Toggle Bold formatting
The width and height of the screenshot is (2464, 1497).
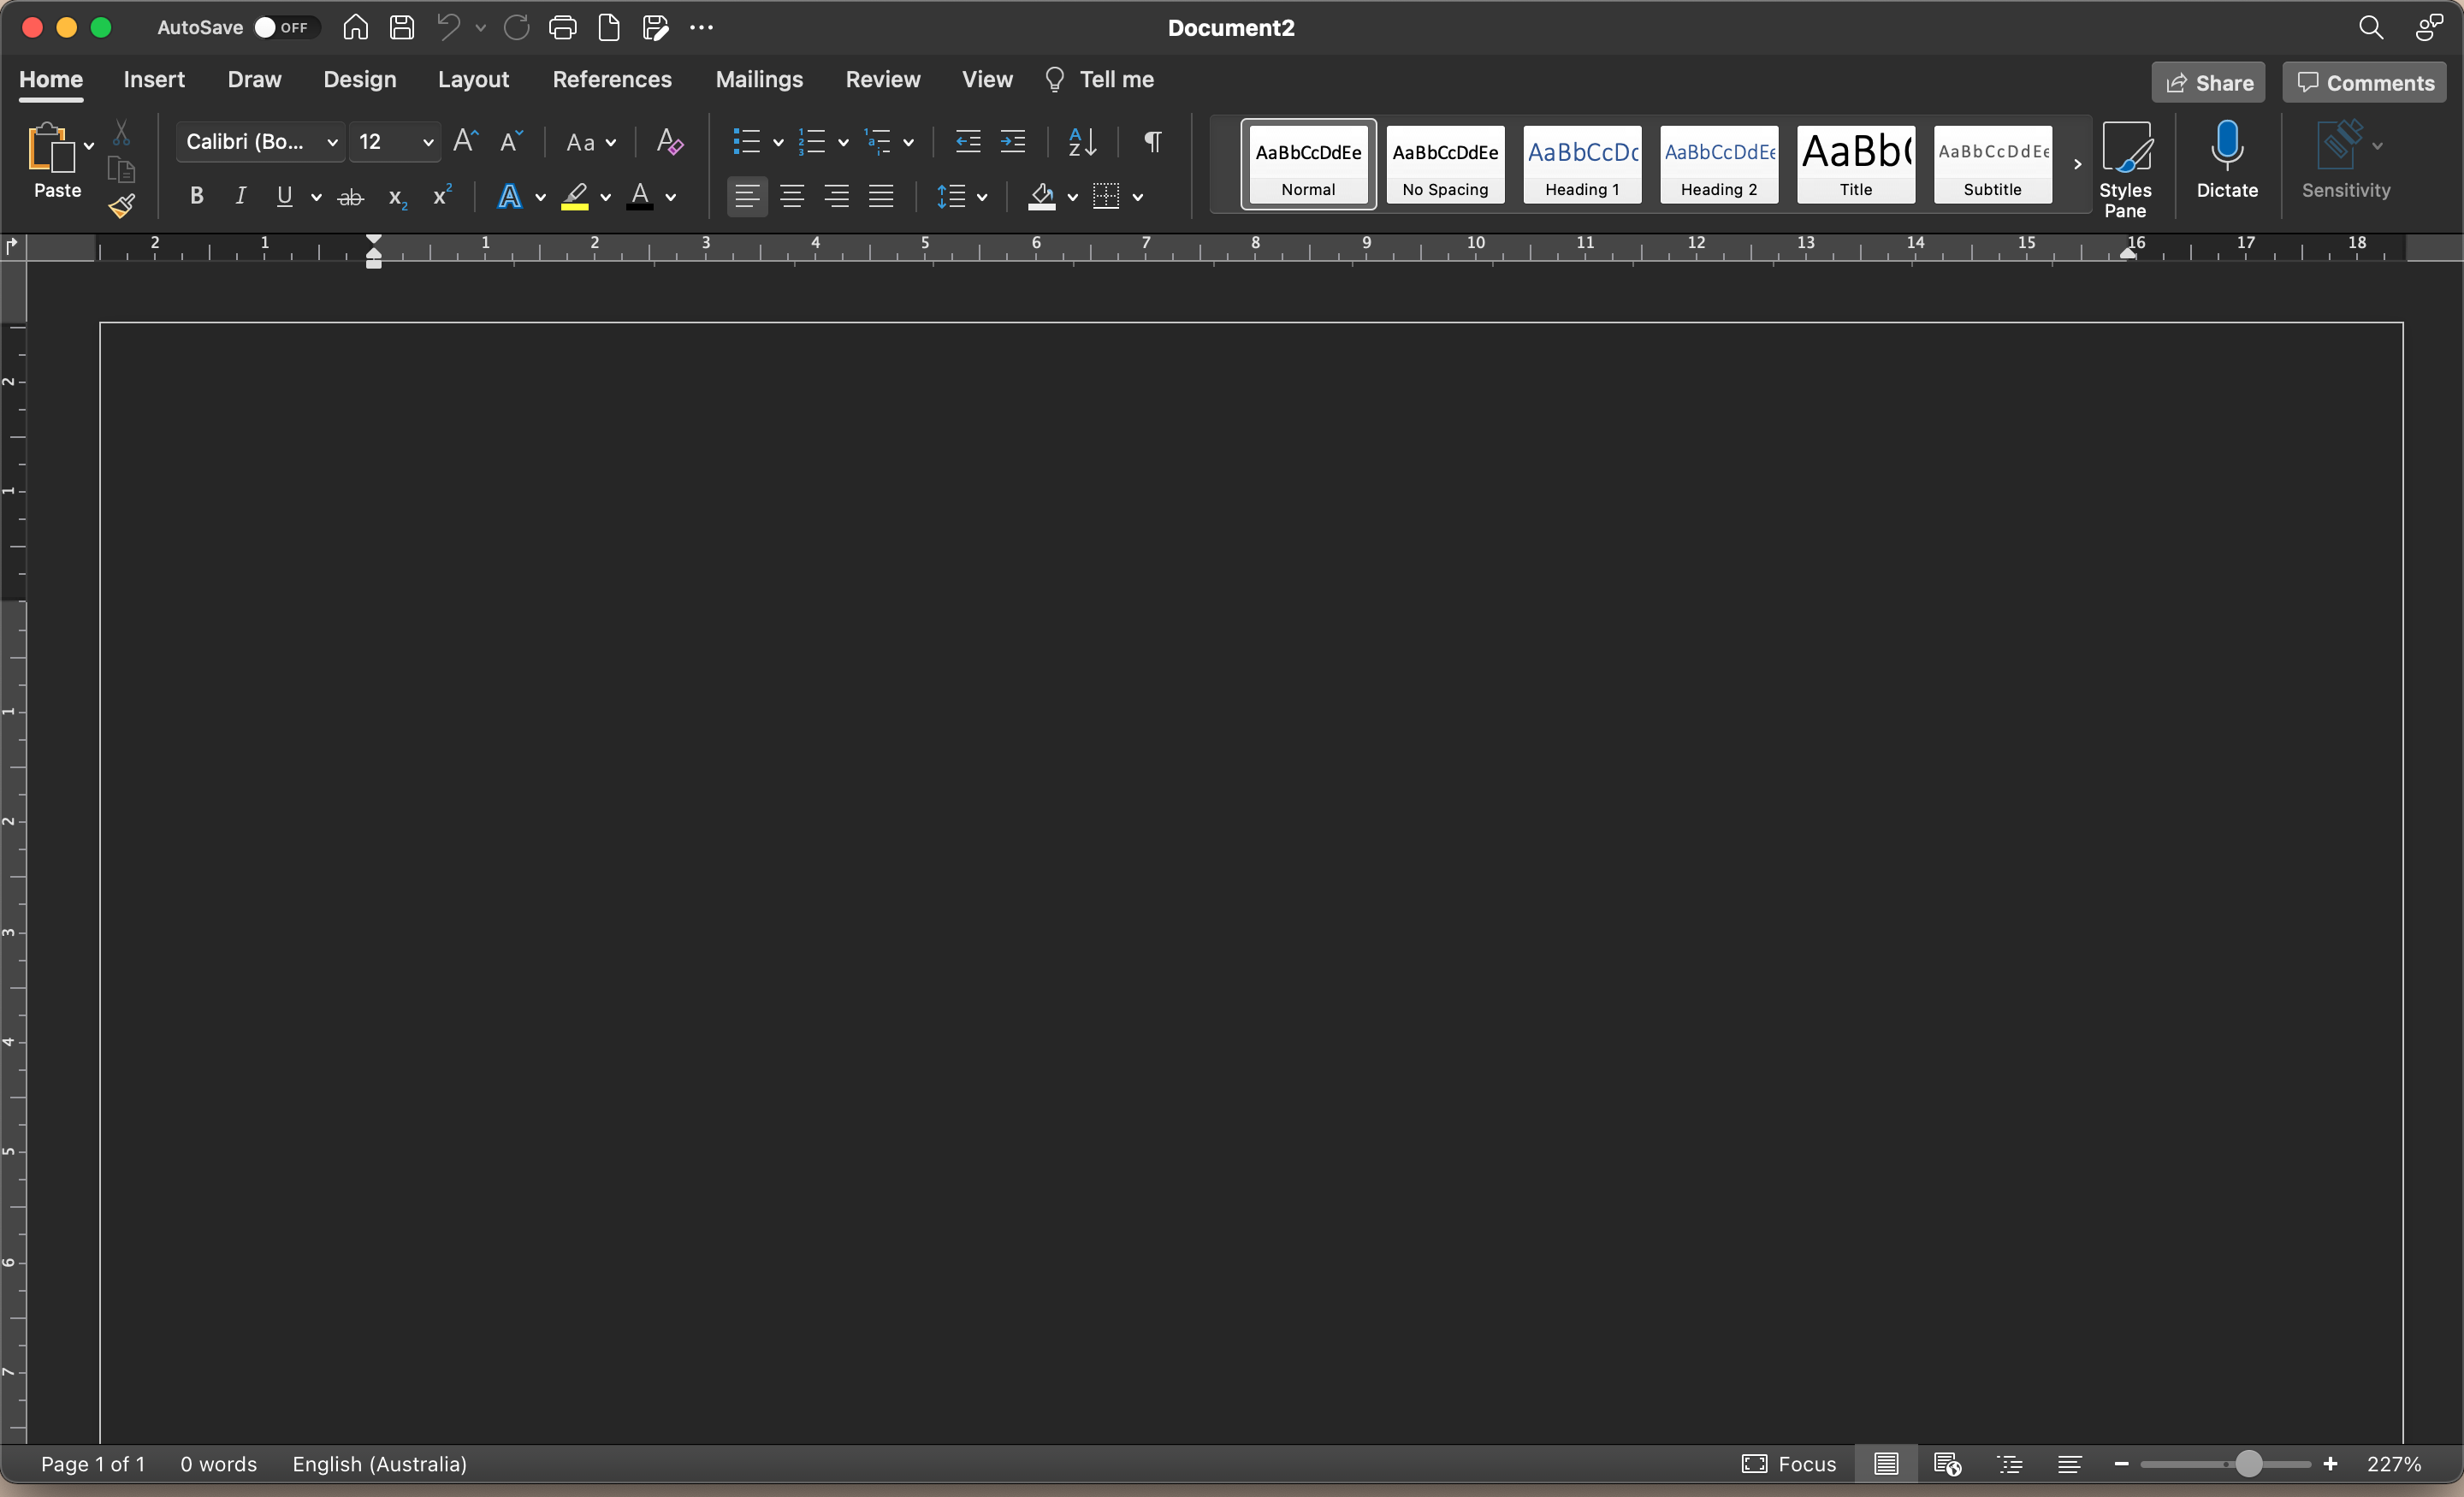tap(197, 197)
